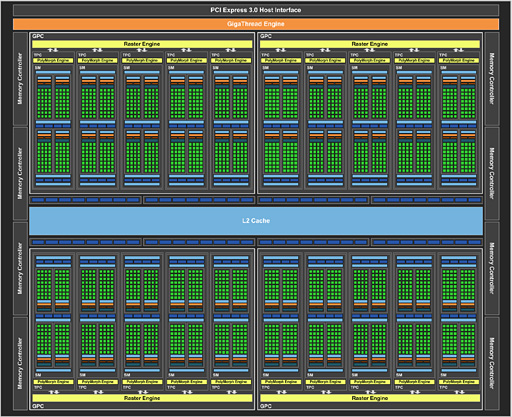
Task: Select the orange GigaThread Engine block
Action: [256, 24]
